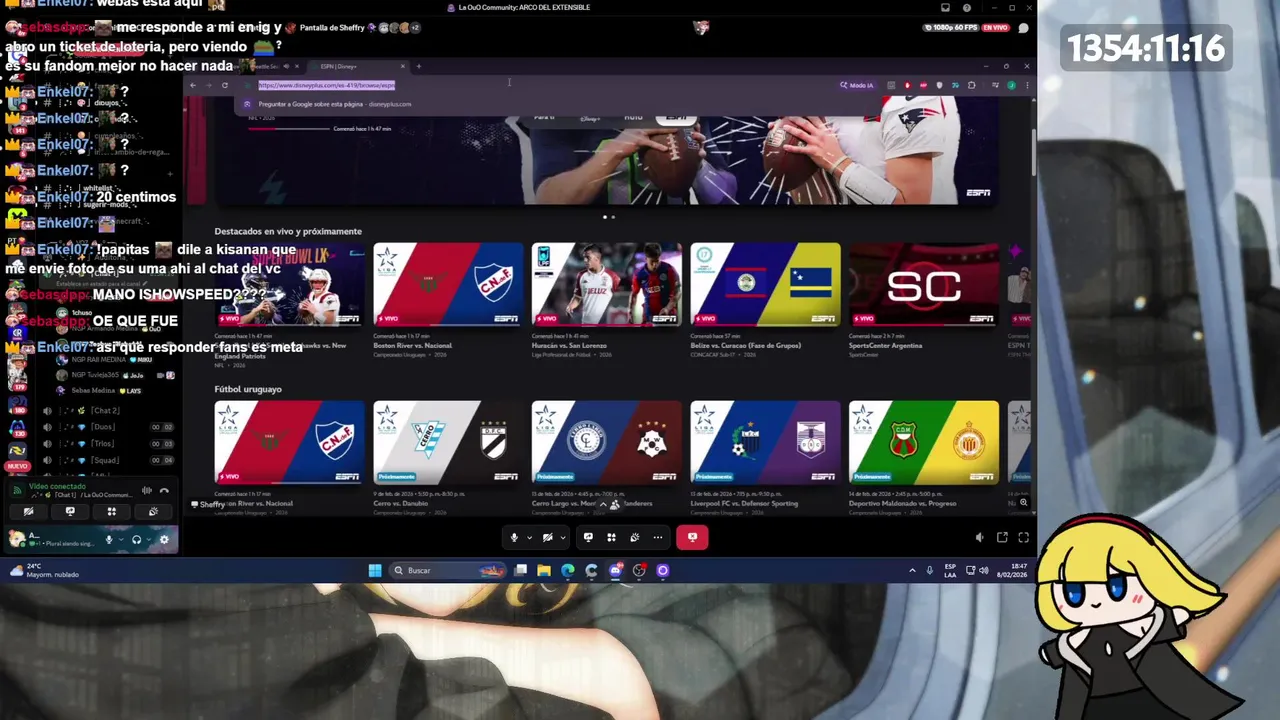Viewport: 1280px width, 720px height.
Task: Open more options ellipsis in stream bar
Action: pos(657,537)
